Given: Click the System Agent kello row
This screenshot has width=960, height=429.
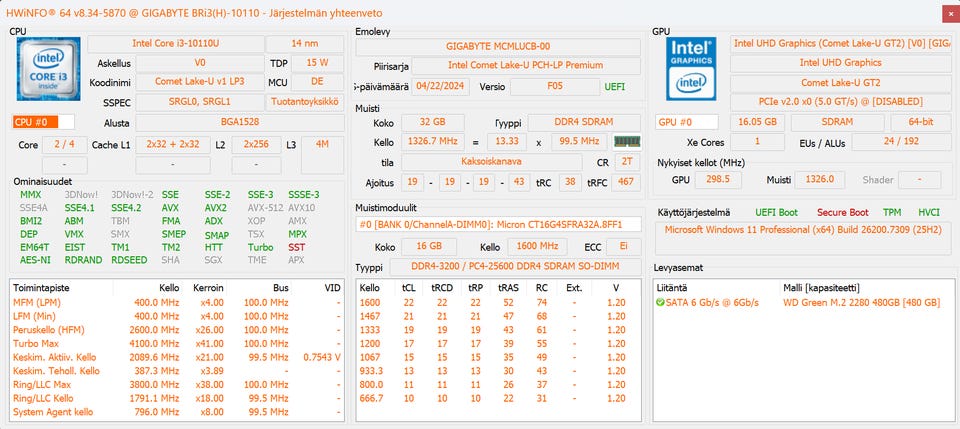Looking at the screenshot, I should pyautogui.click(x=177, y=412).
